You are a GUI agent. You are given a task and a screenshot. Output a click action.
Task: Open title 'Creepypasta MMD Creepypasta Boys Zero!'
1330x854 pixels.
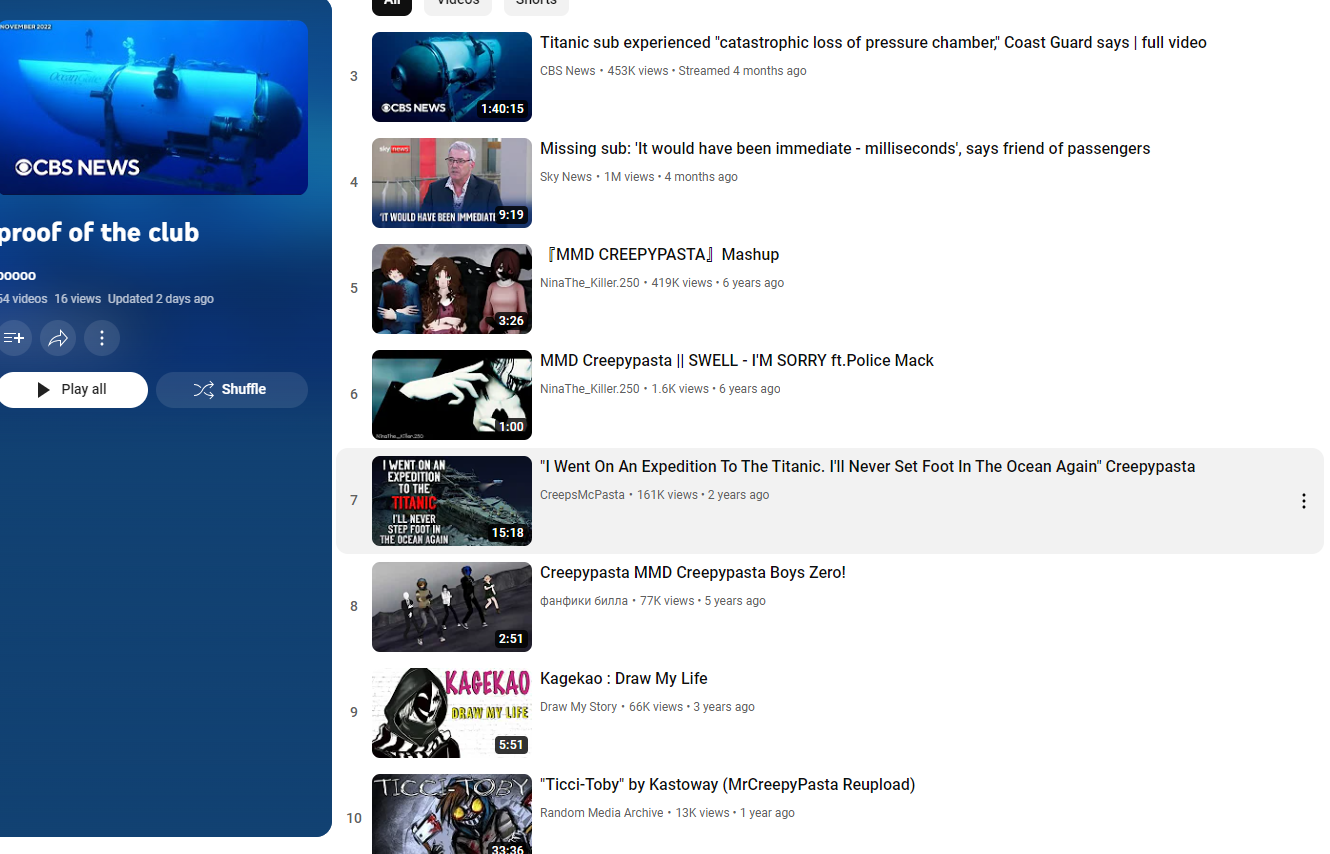pos(693,573)
